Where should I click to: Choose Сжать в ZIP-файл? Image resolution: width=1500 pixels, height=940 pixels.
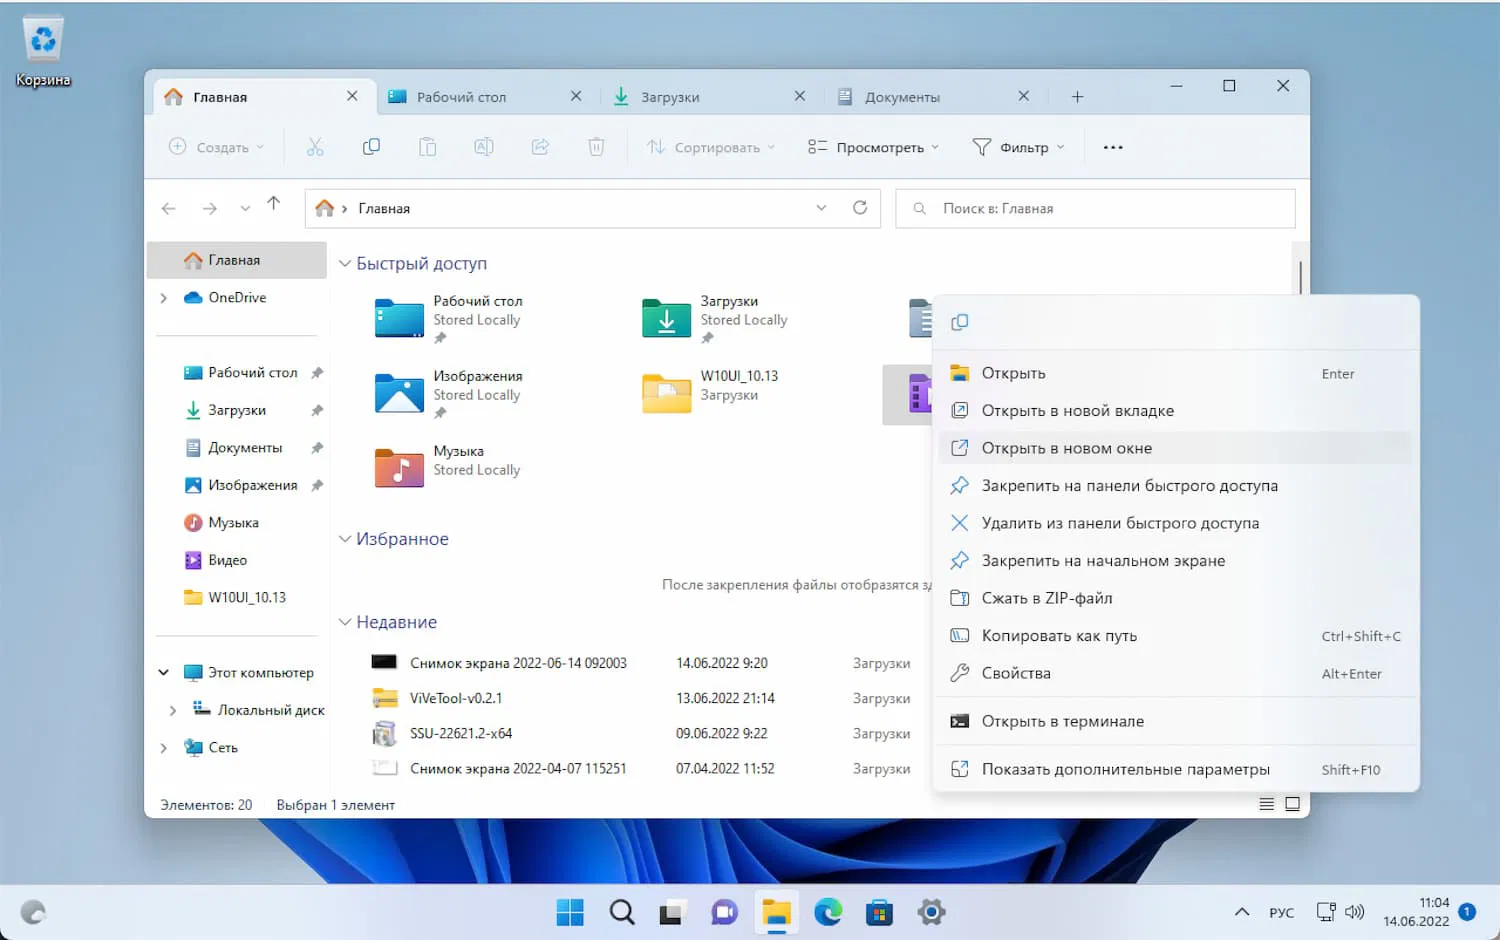click(x=1176, y=598)
